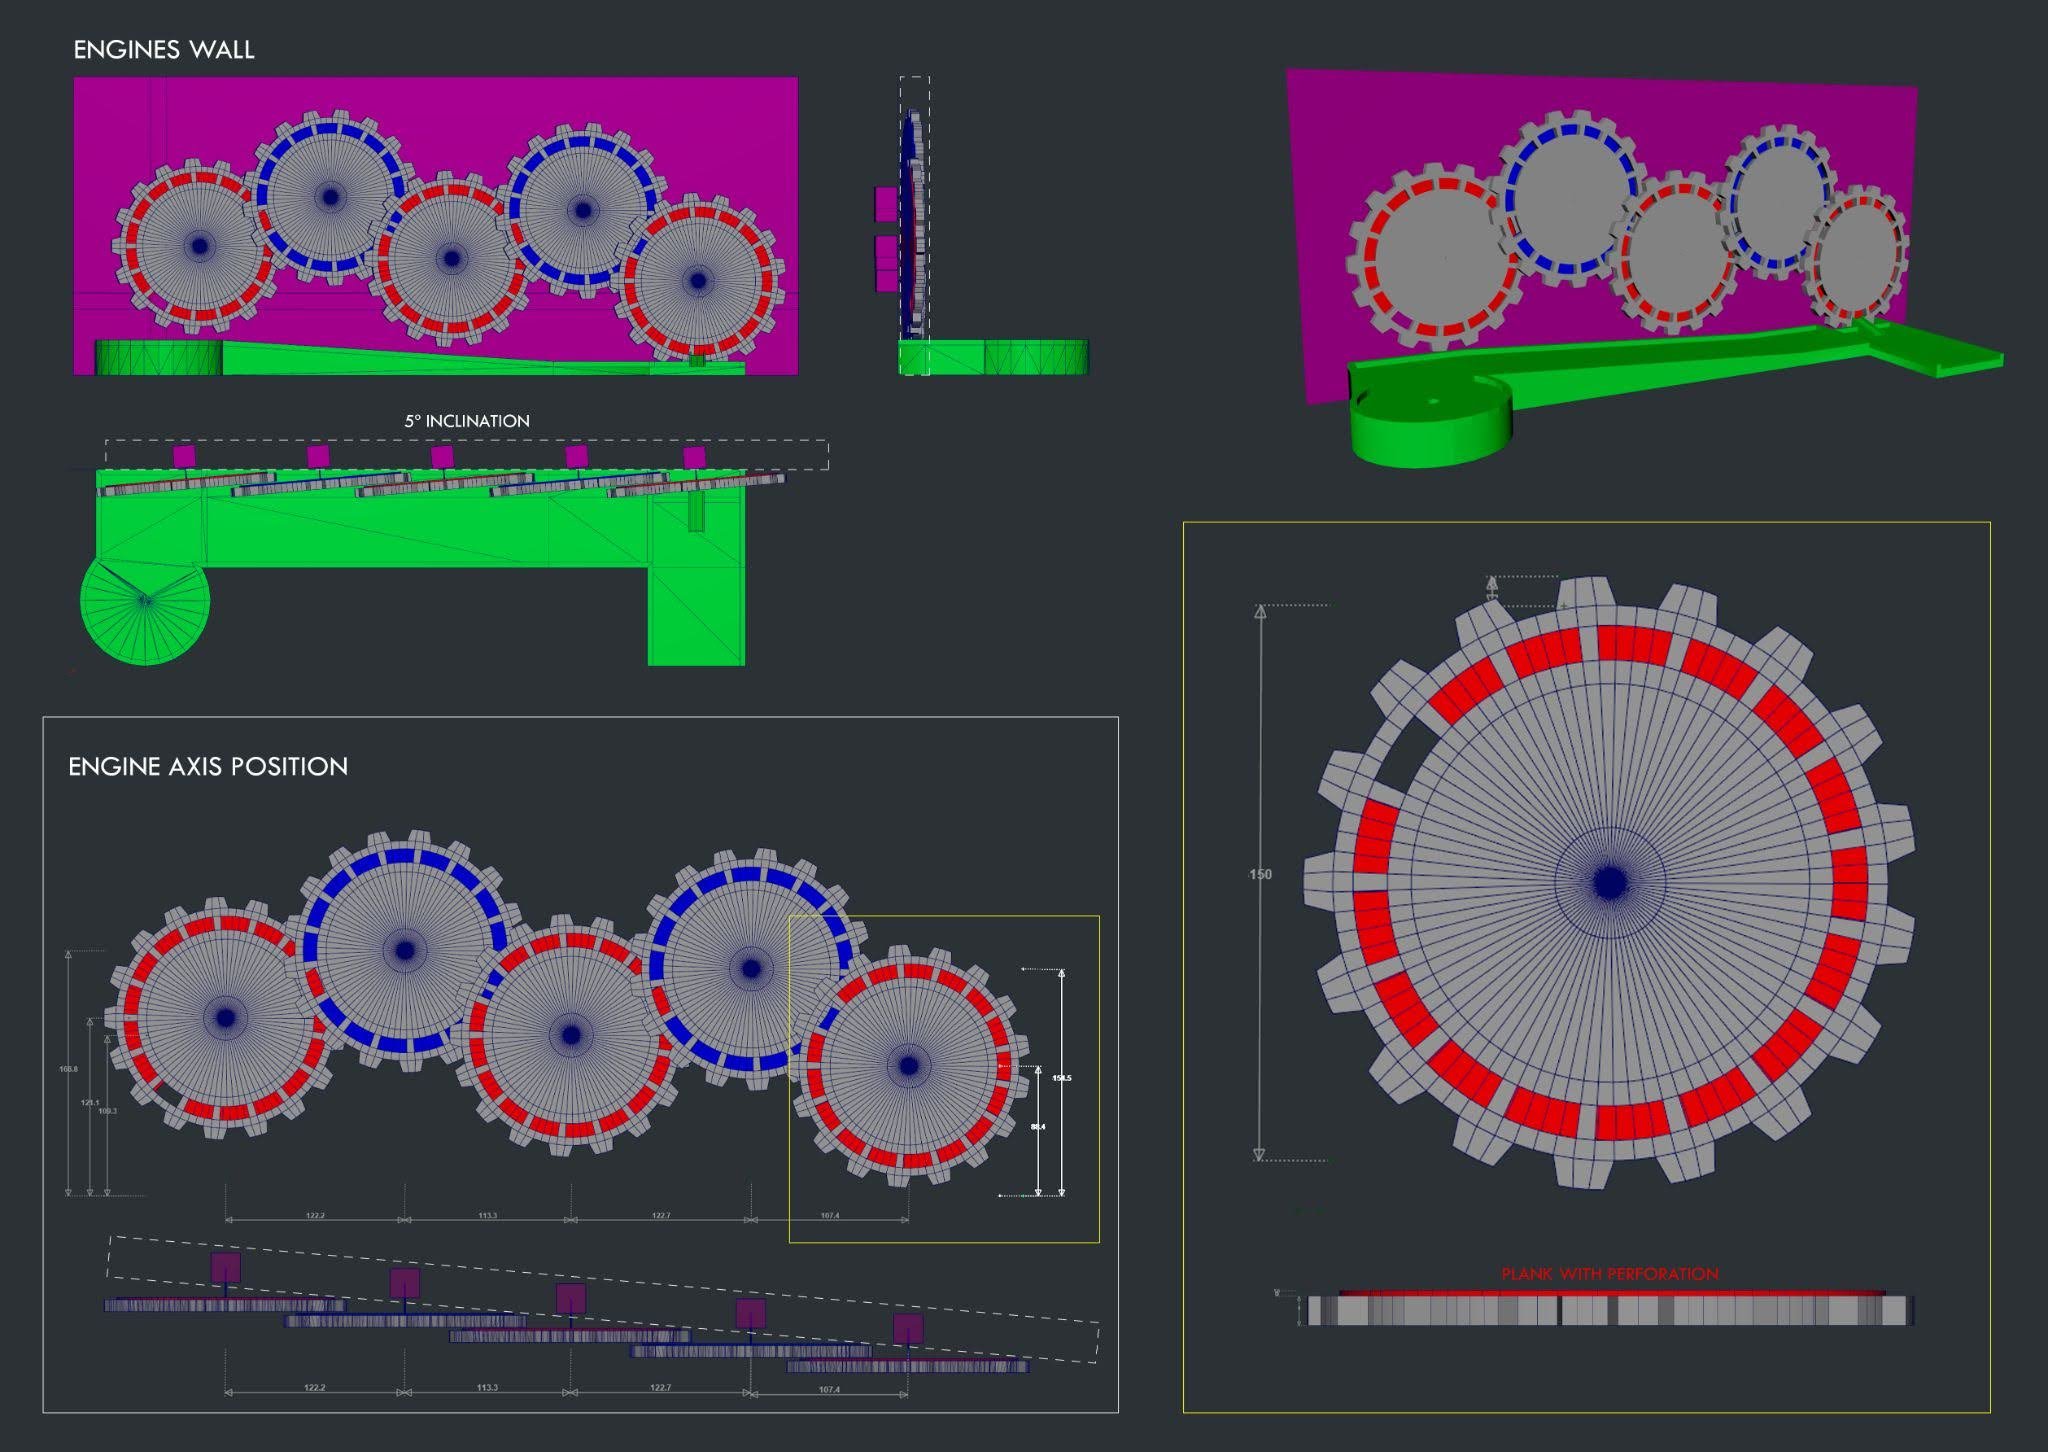Click the upper purple block in the side elevation
Image resolution: width=2048 pixels, height=1452 pixels.
click(886, 204)
